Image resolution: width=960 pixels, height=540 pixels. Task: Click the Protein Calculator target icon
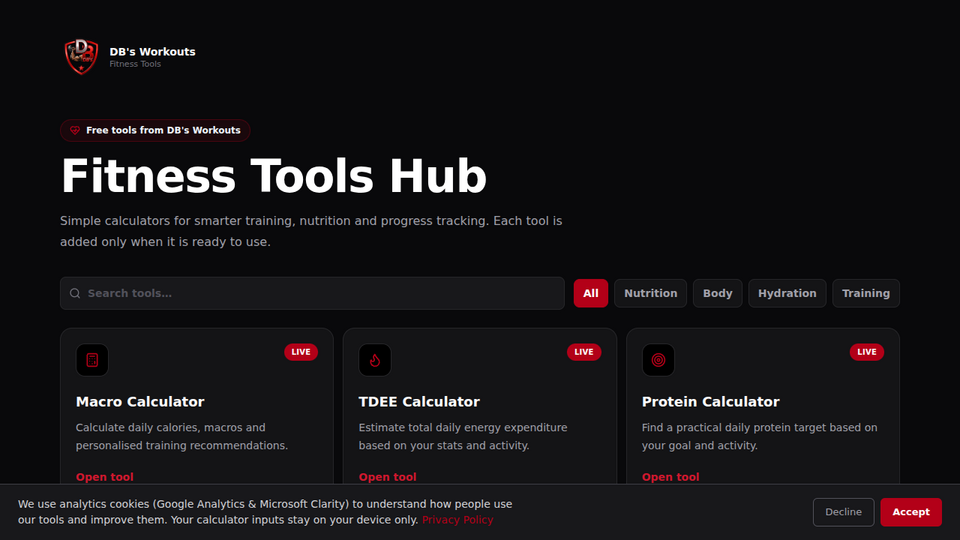(658, 360)
